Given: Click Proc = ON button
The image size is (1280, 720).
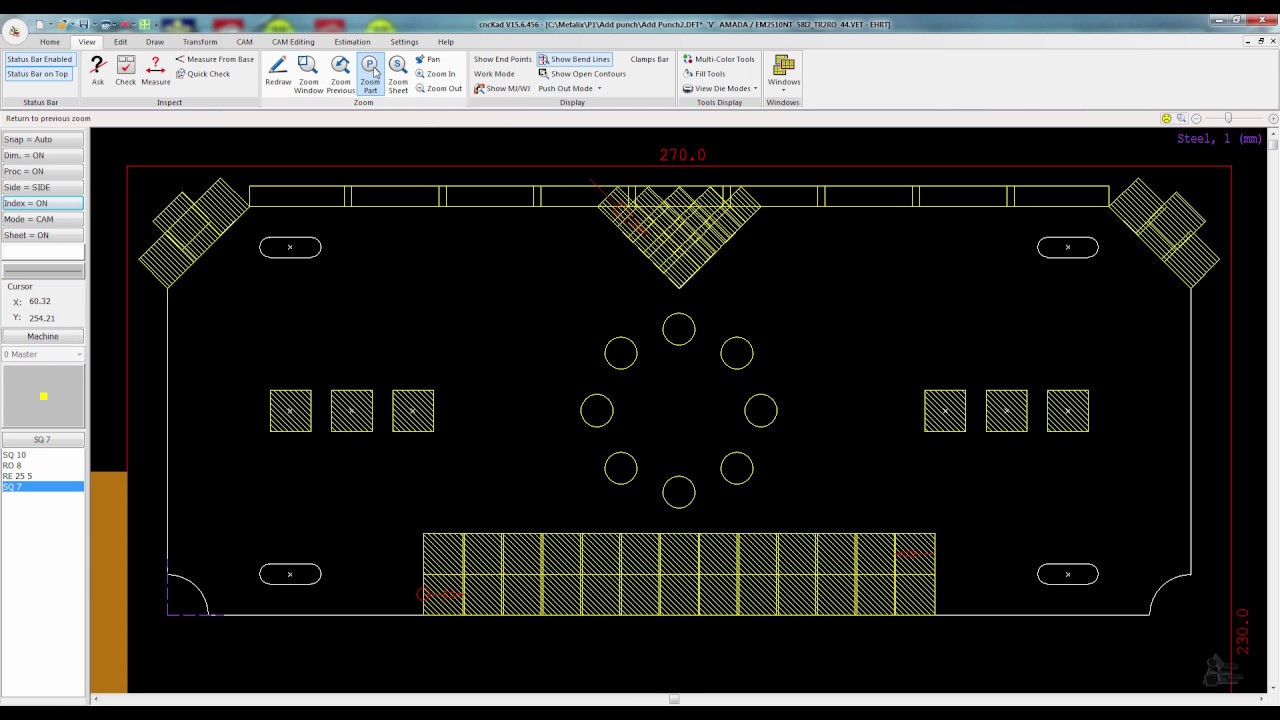Looking at the screenshot, I should click(x=43, y=171).
